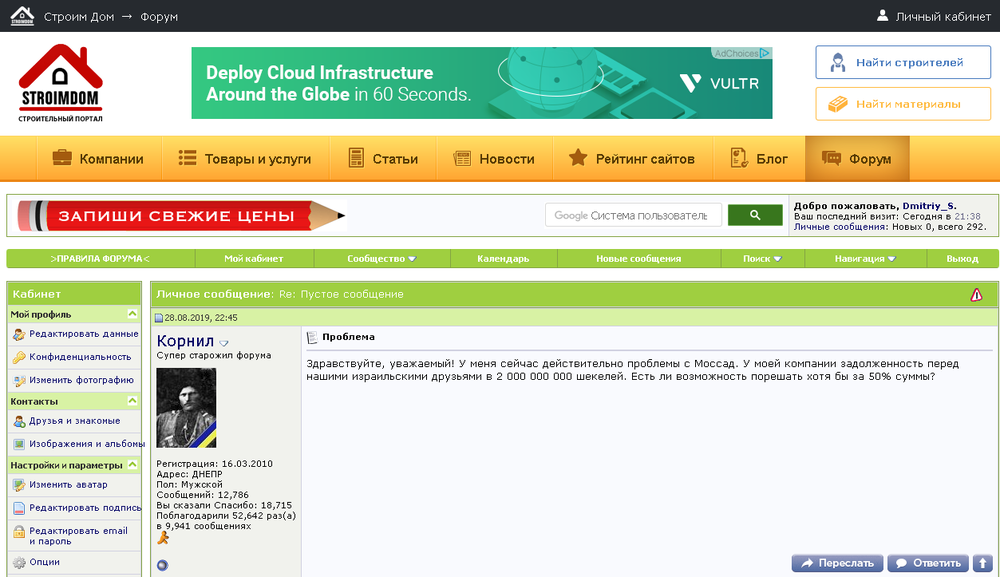This screenshot has height=577, width=1000.
Task: Open the Компании main menu item
Action: click(x=98, y=158)
